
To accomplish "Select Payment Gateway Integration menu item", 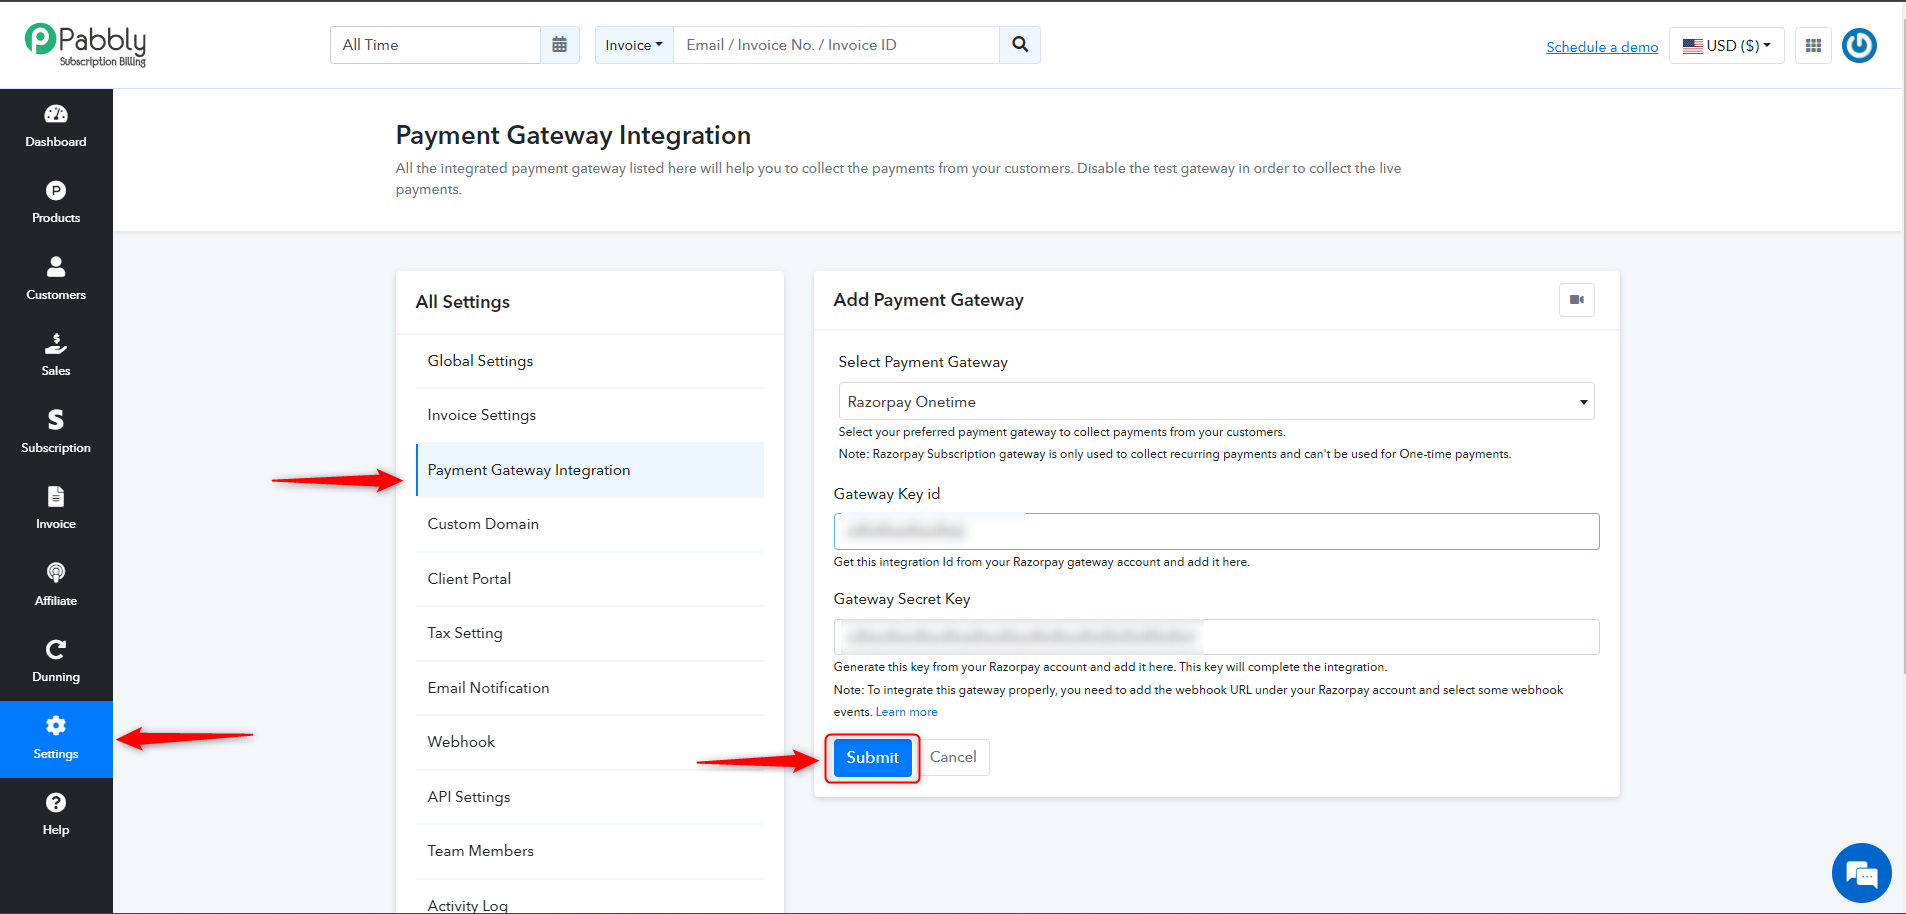I will pyautogui.click(x=590, y=470).
